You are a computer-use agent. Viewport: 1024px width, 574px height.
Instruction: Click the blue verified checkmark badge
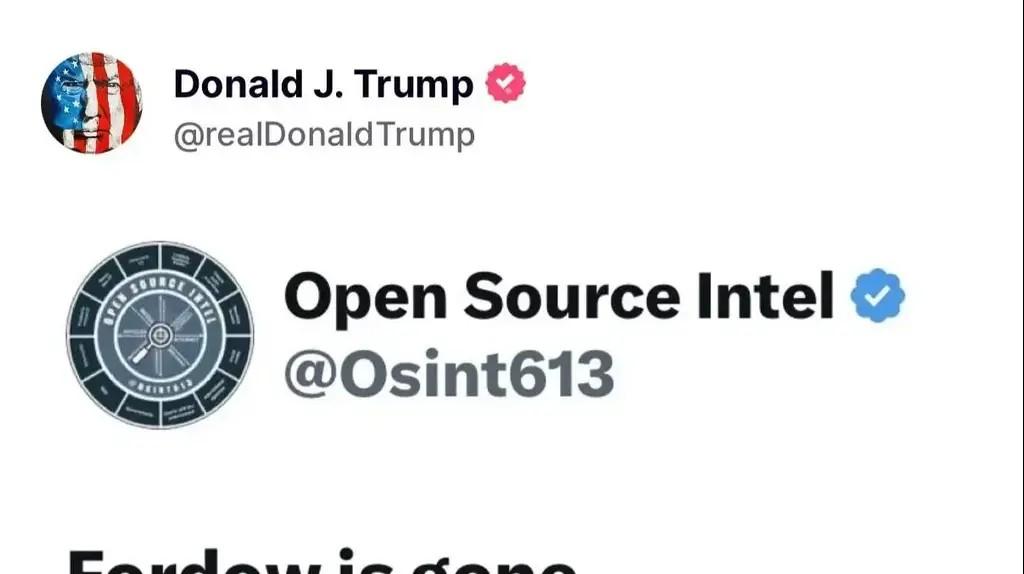pos(877,295)
